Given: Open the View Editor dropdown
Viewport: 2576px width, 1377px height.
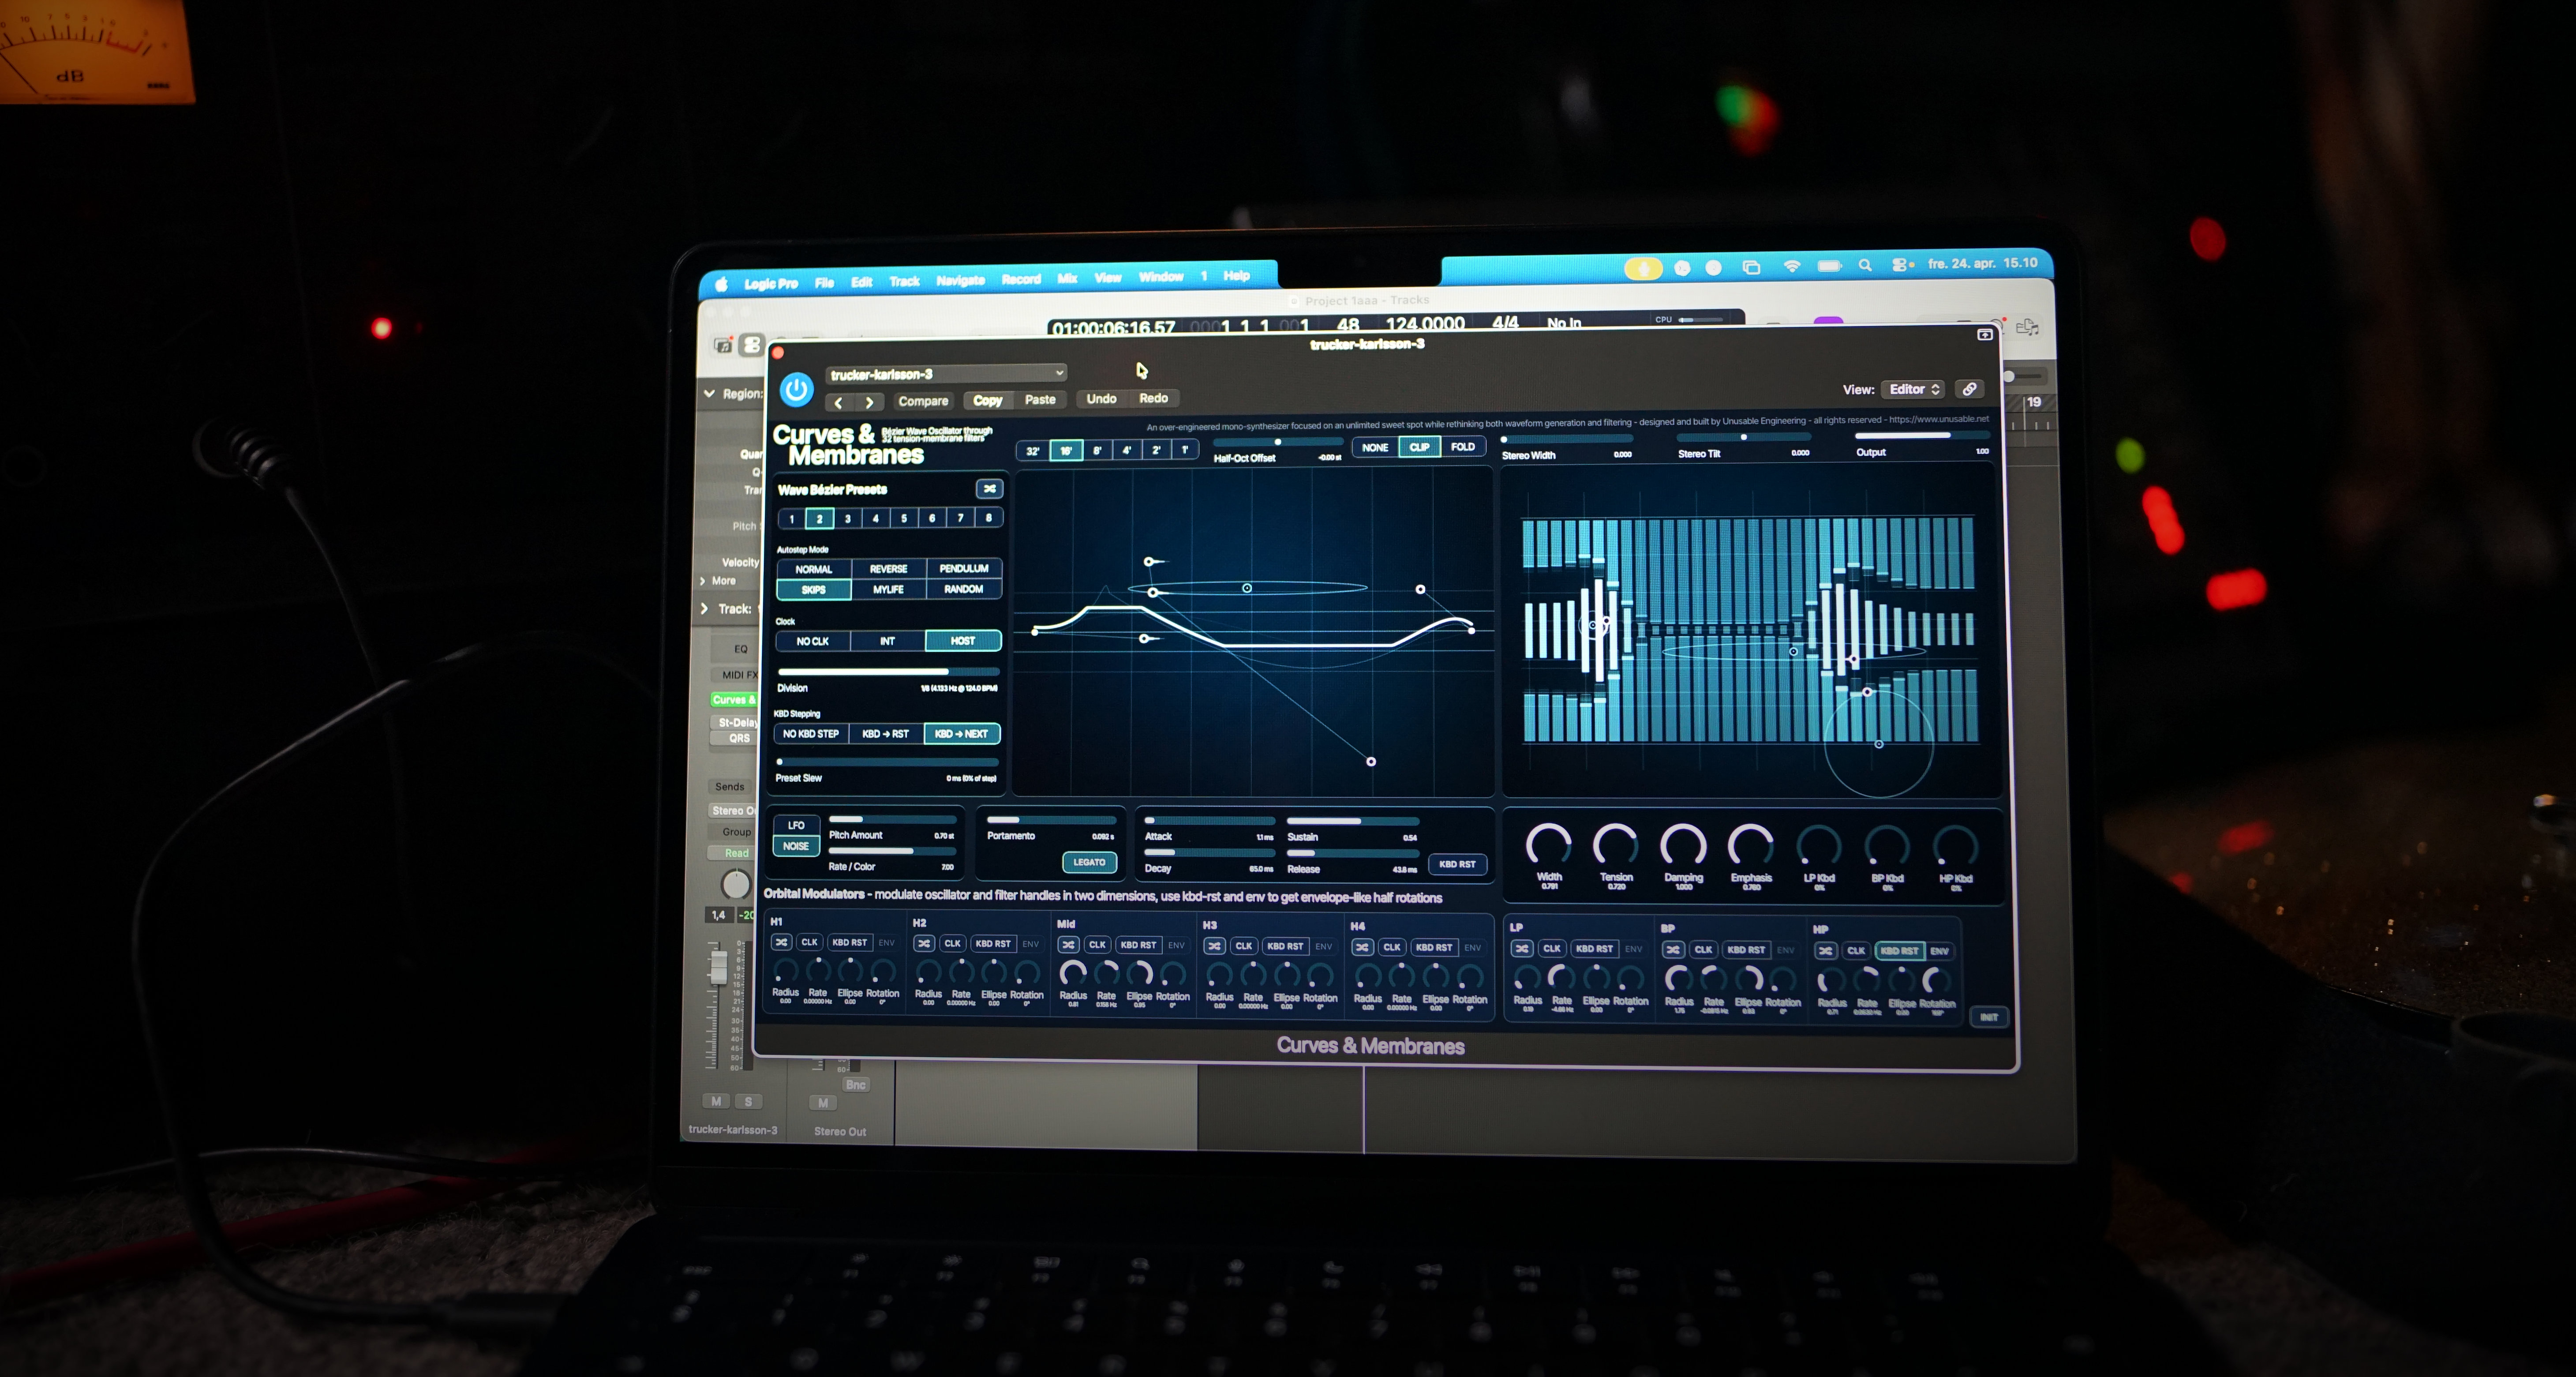Looking at the screenshot, I should 1914,389.
